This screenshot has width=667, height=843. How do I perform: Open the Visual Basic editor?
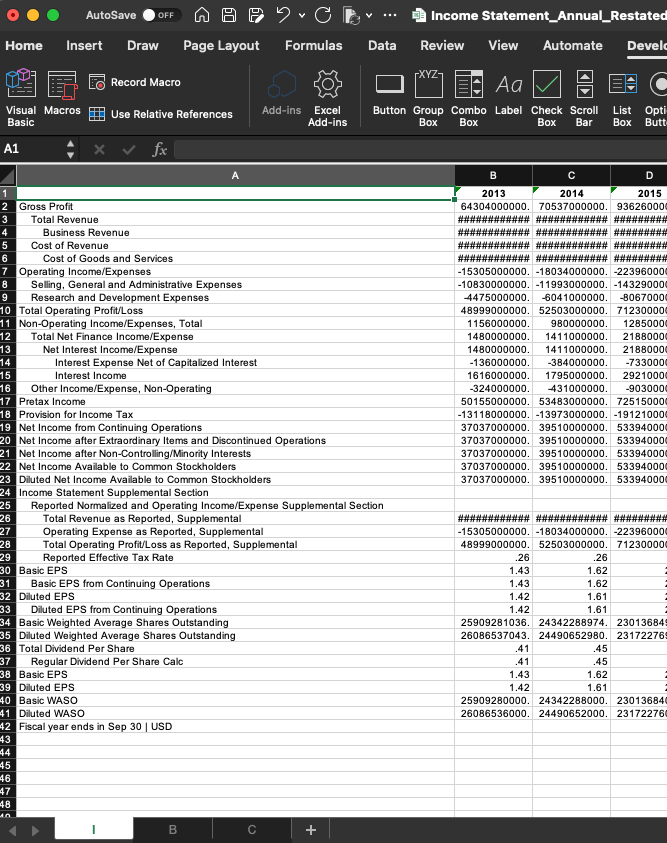21,98
